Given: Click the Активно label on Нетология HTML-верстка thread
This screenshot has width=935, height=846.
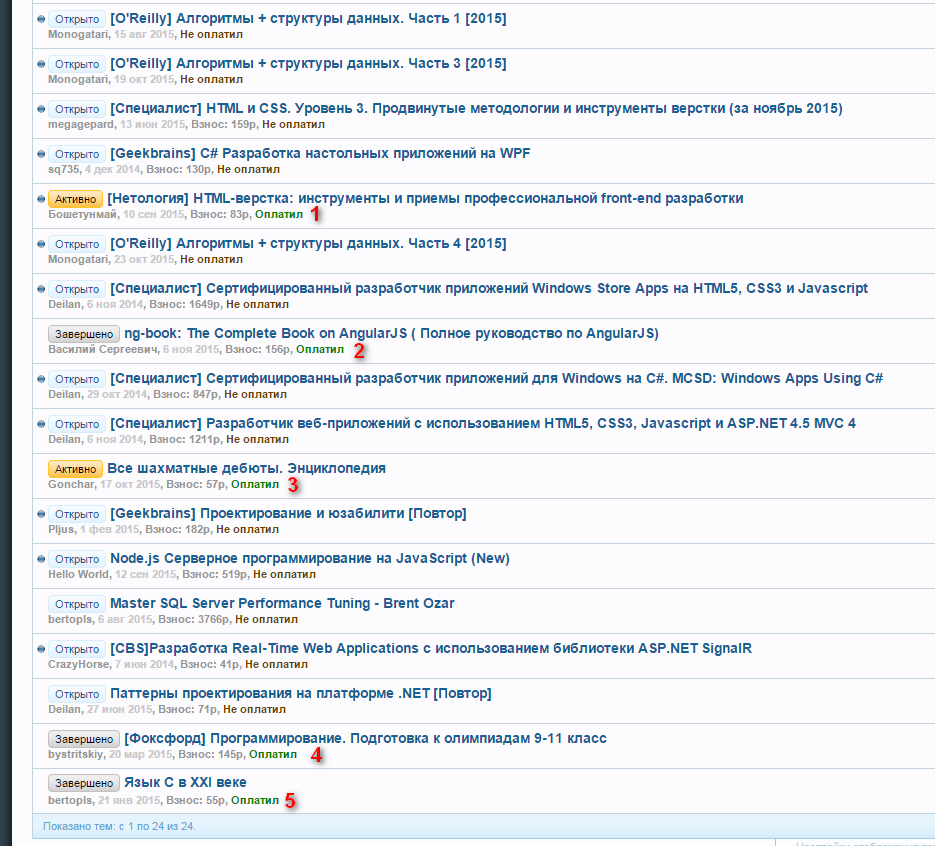Looking at the screenshot, I should 75,199.
